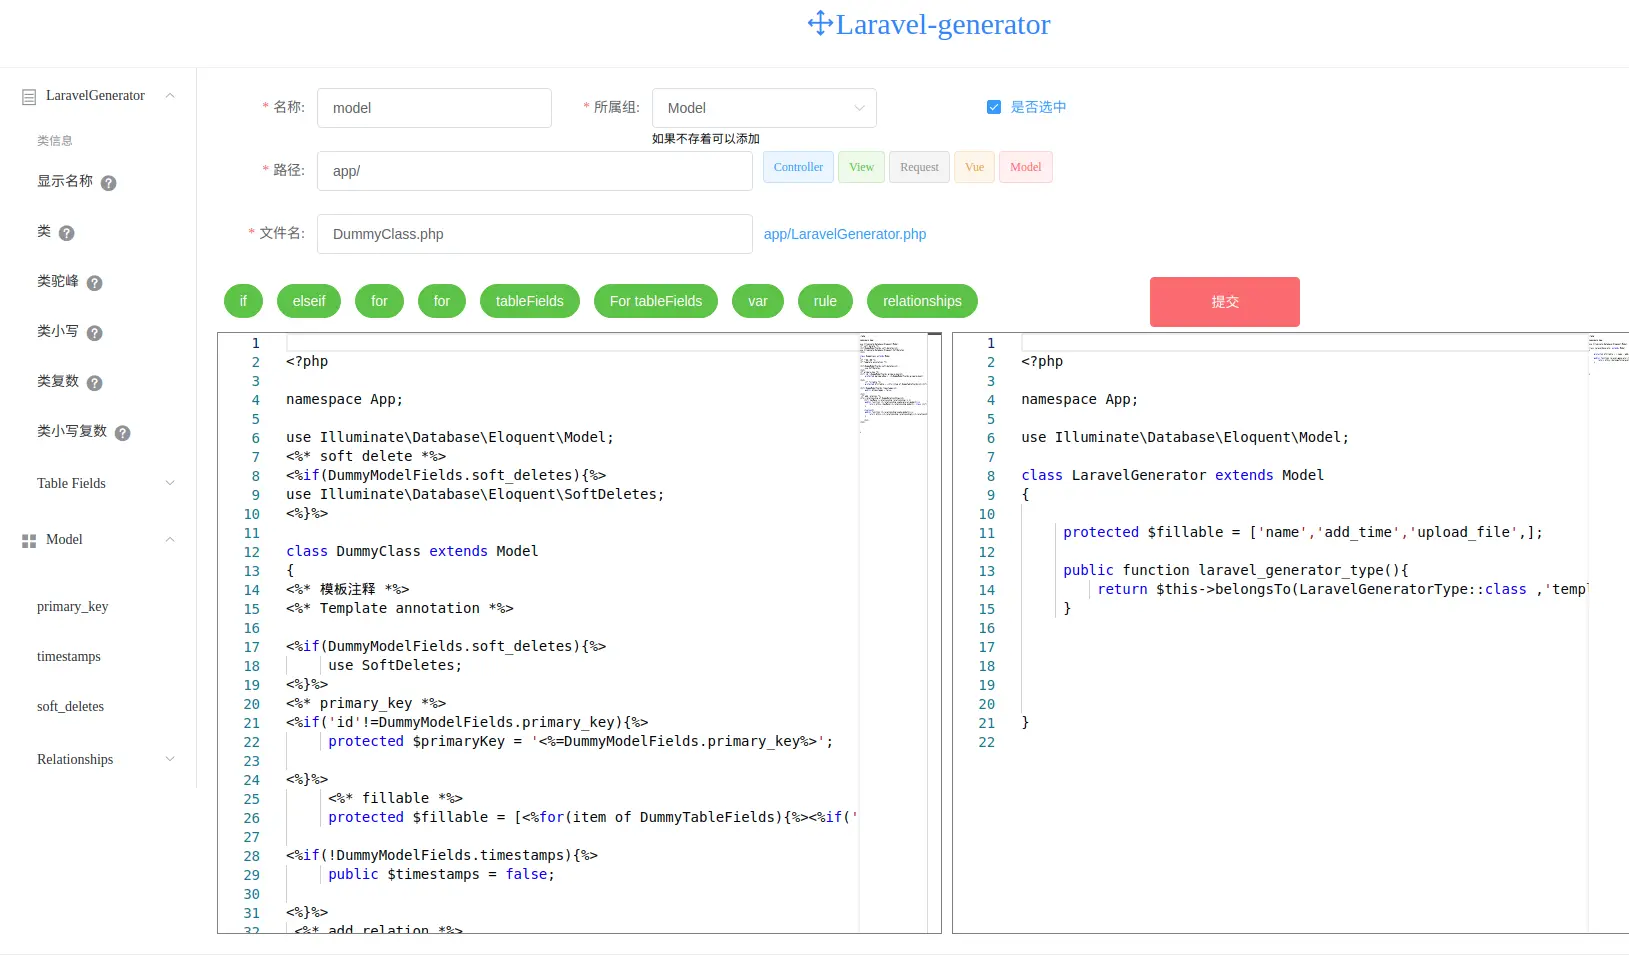1629x955 pixels.
Task: Uncheck the 是否选中 checkbox
Action: (x=994, y=107)
